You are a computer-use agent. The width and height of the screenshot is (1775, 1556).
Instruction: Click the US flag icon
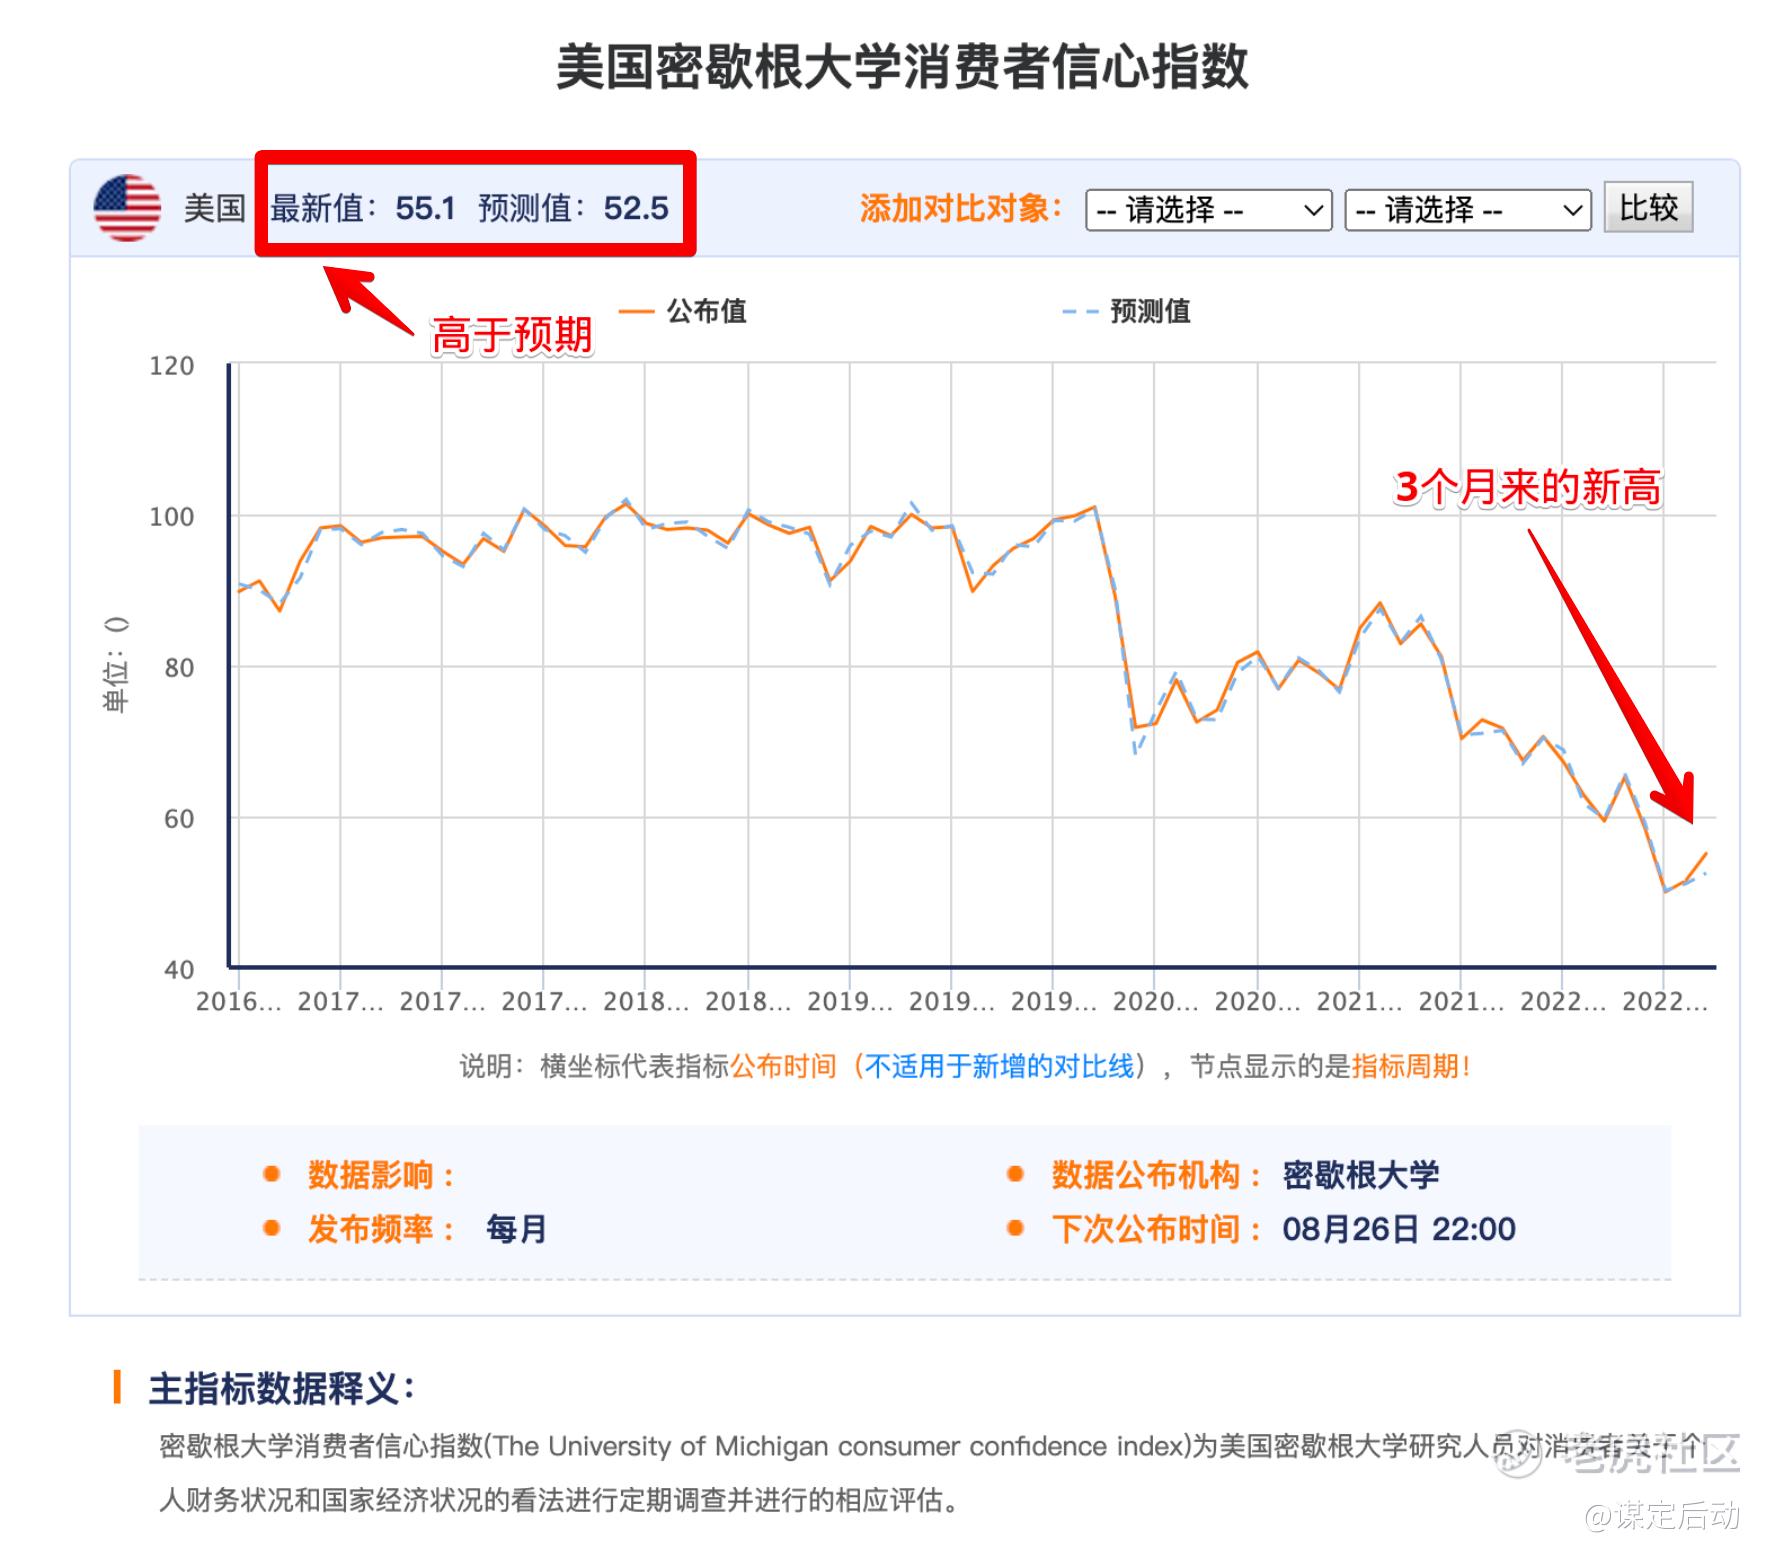click(127, 208)
